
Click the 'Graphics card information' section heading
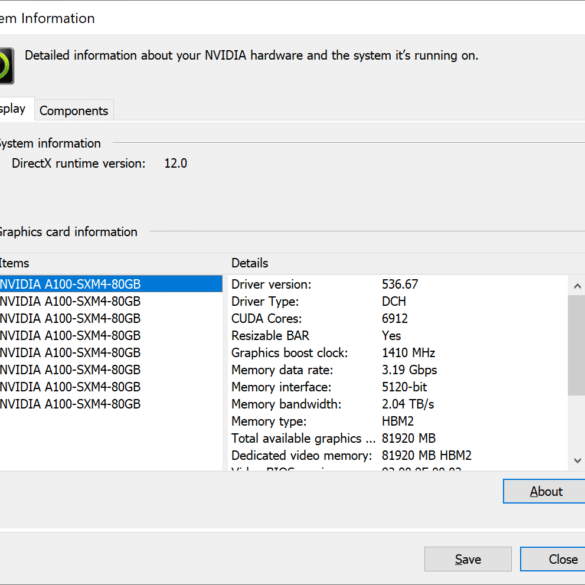click(x=68, y=232)
